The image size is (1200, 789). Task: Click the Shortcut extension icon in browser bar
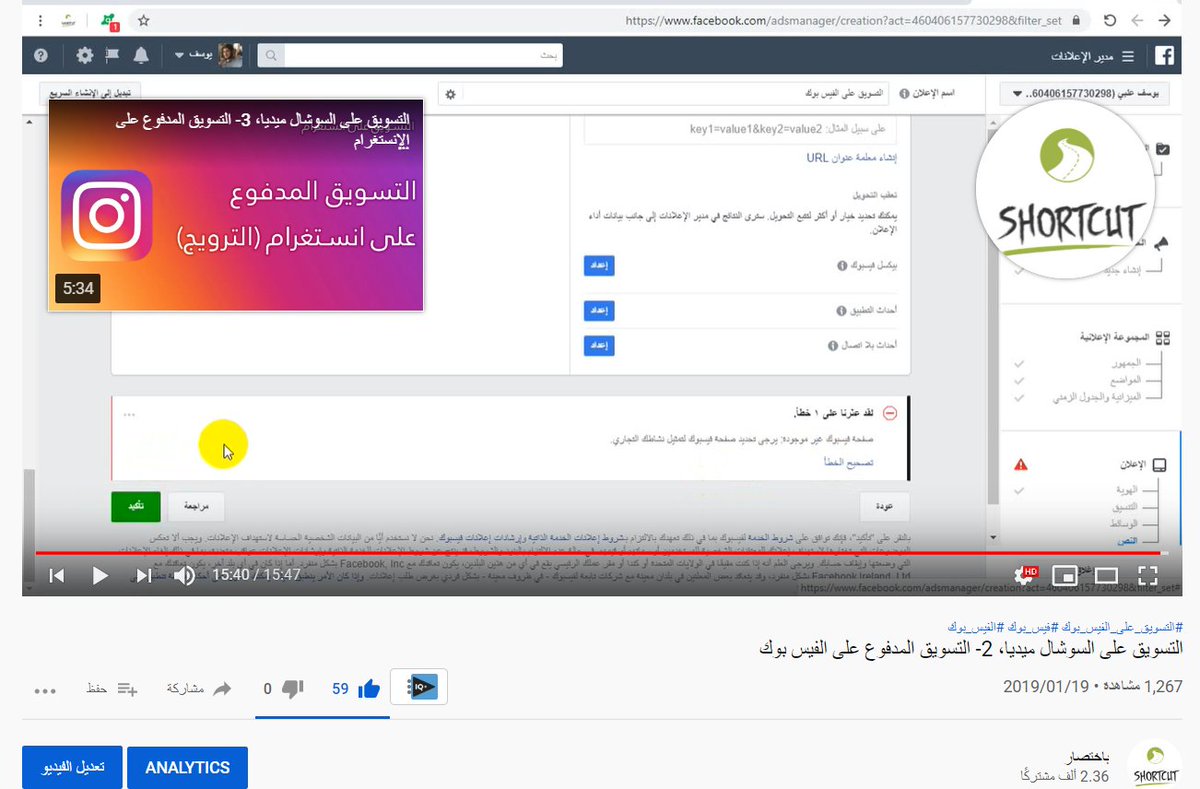coord(70,20)
